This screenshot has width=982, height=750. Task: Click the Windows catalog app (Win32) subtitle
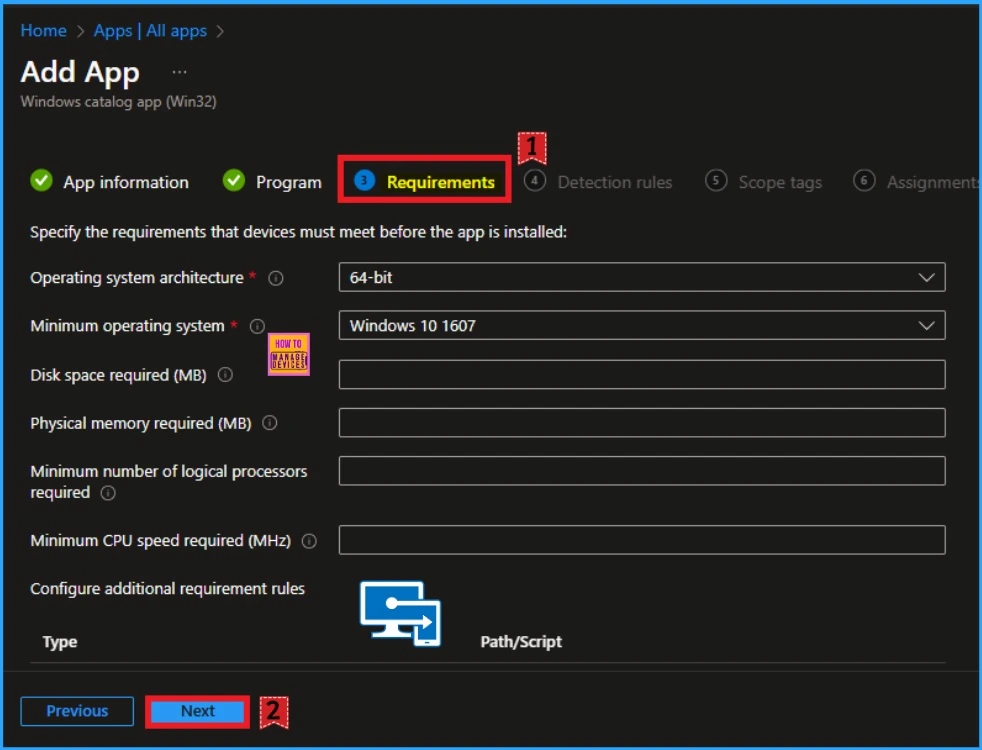point(118,101)
